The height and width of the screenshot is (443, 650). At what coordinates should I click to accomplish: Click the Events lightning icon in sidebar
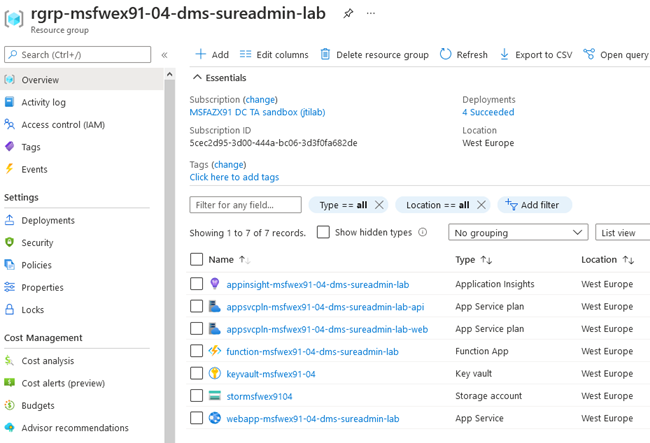9,169
